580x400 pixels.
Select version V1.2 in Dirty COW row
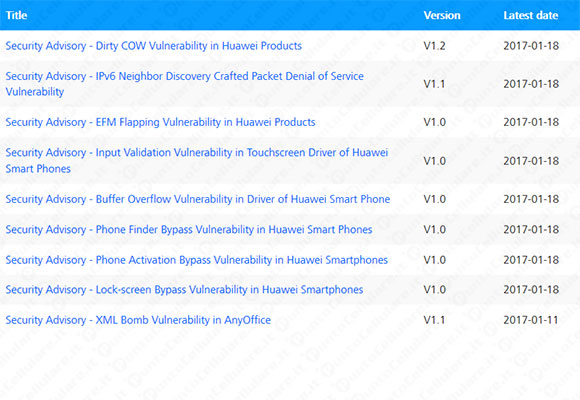tap(435, 46)
